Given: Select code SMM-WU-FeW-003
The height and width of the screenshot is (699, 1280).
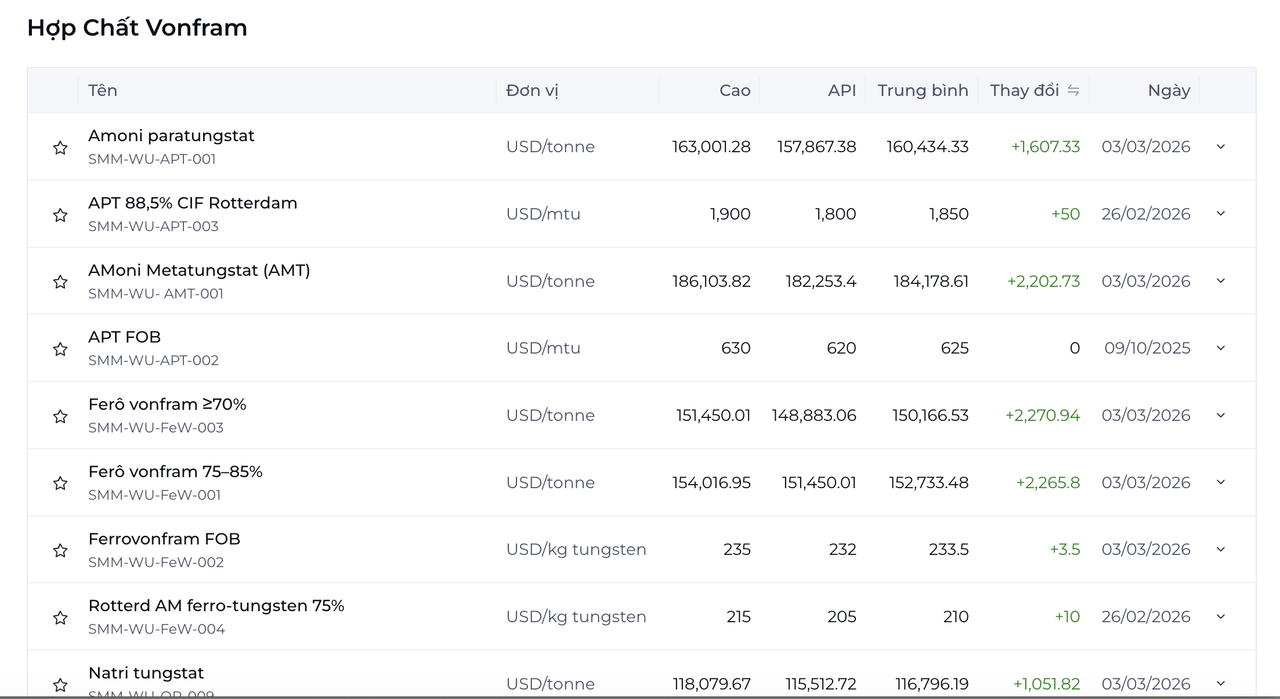Looking at the screenshot, I should pos(156,427).
